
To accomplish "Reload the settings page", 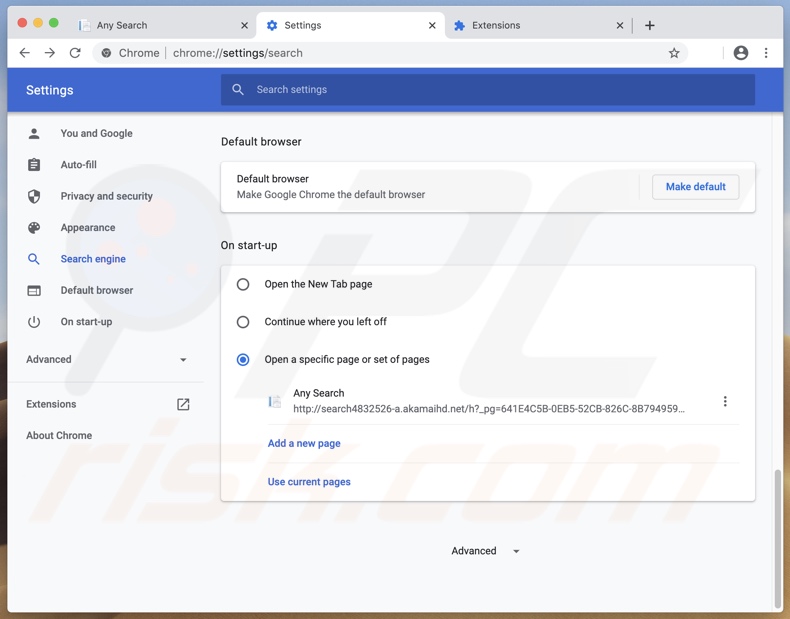I will point(75,53).
